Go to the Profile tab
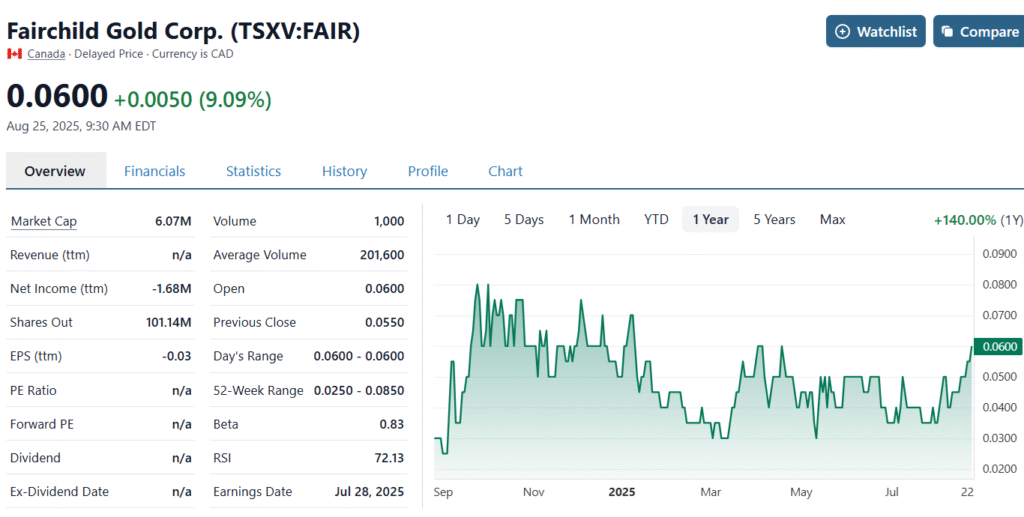The image size is (1024, 517). click(x=427, y=171)
